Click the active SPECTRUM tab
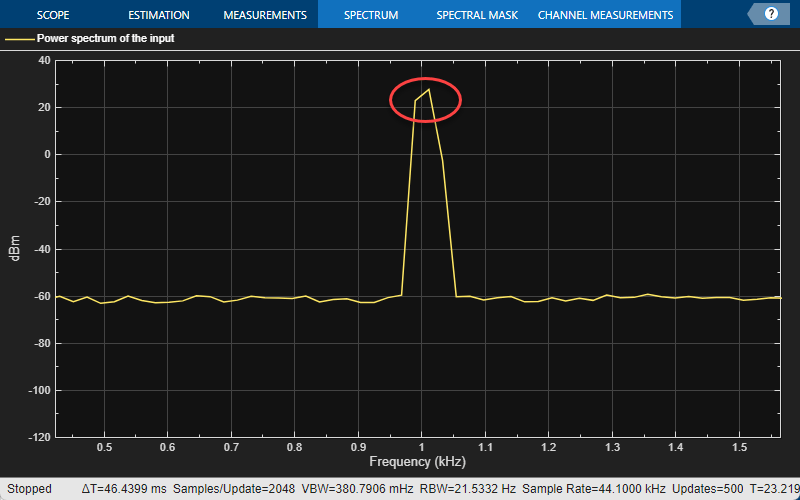Image resolution: width=800 pixels, height=500 pixels. [371, 15]
